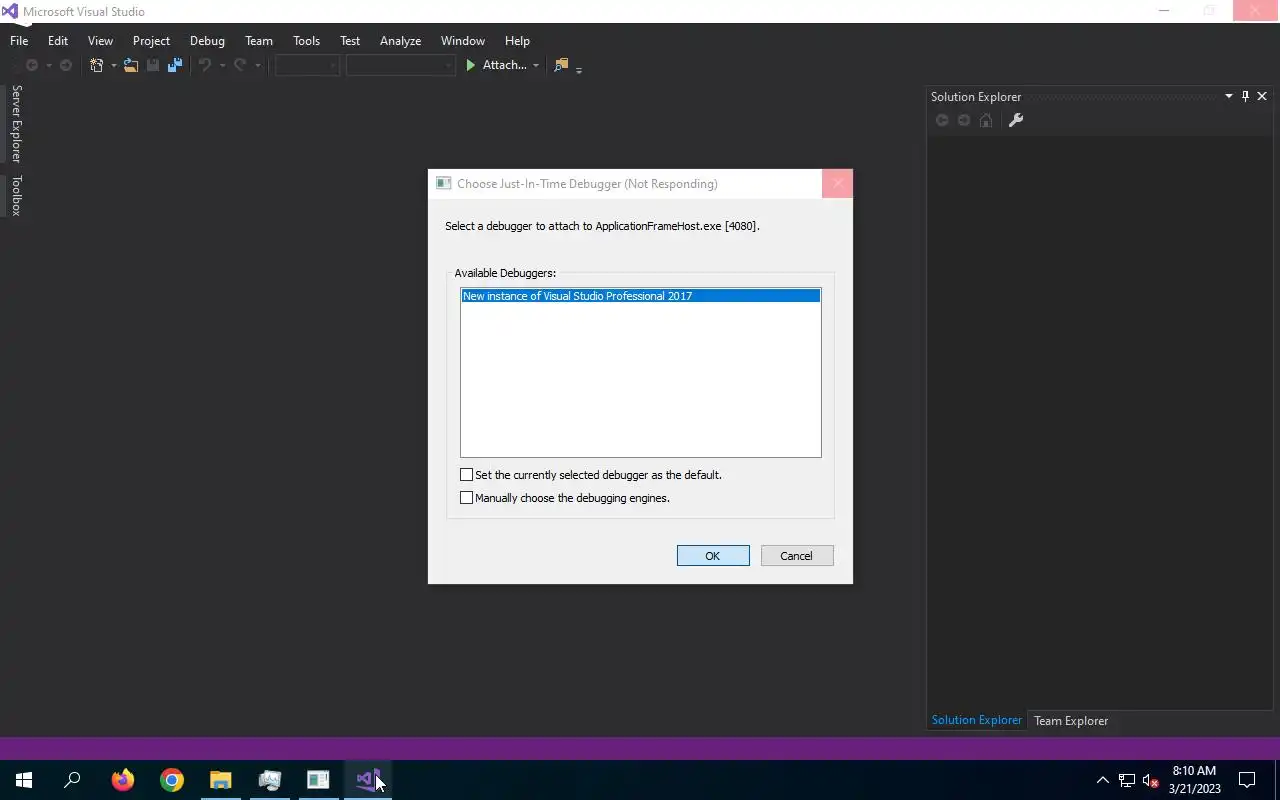Open the Project menu
The height and width of the screenshot is (800, 1280).
[x=151, y=41]
